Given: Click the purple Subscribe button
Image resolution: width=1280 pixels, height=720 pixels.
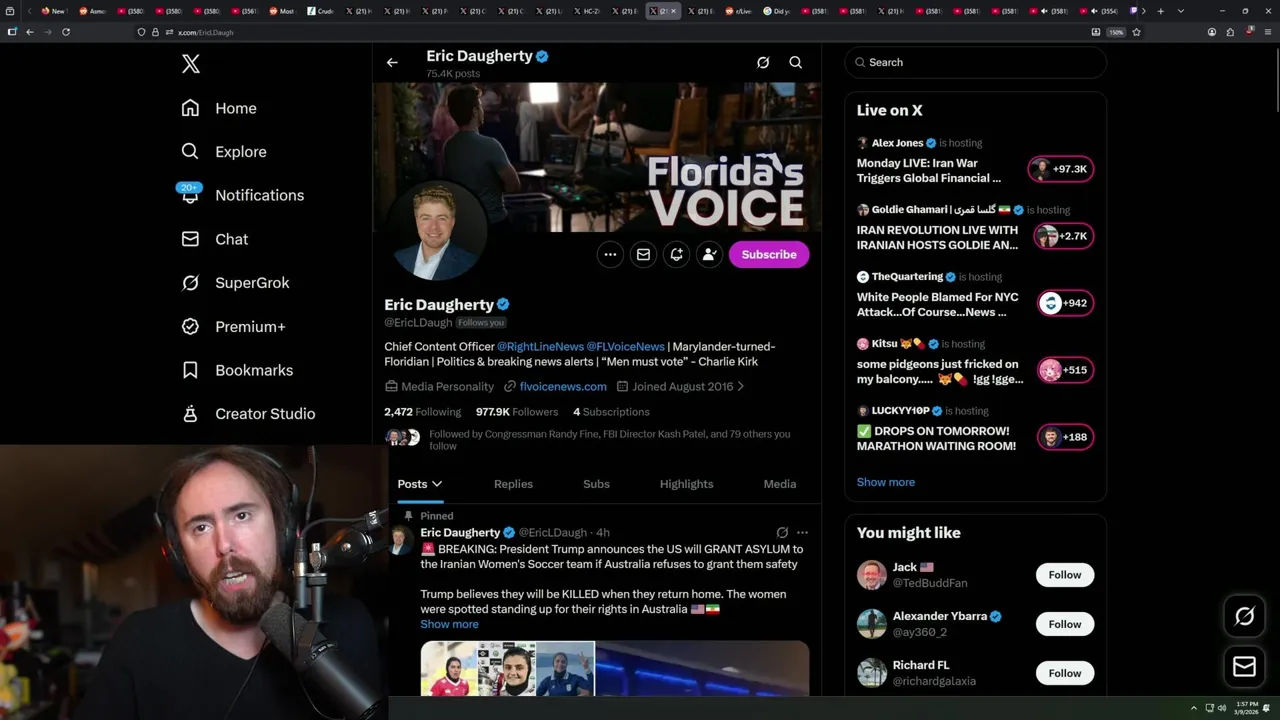Looking at the screenshot, I should (769, 254).
